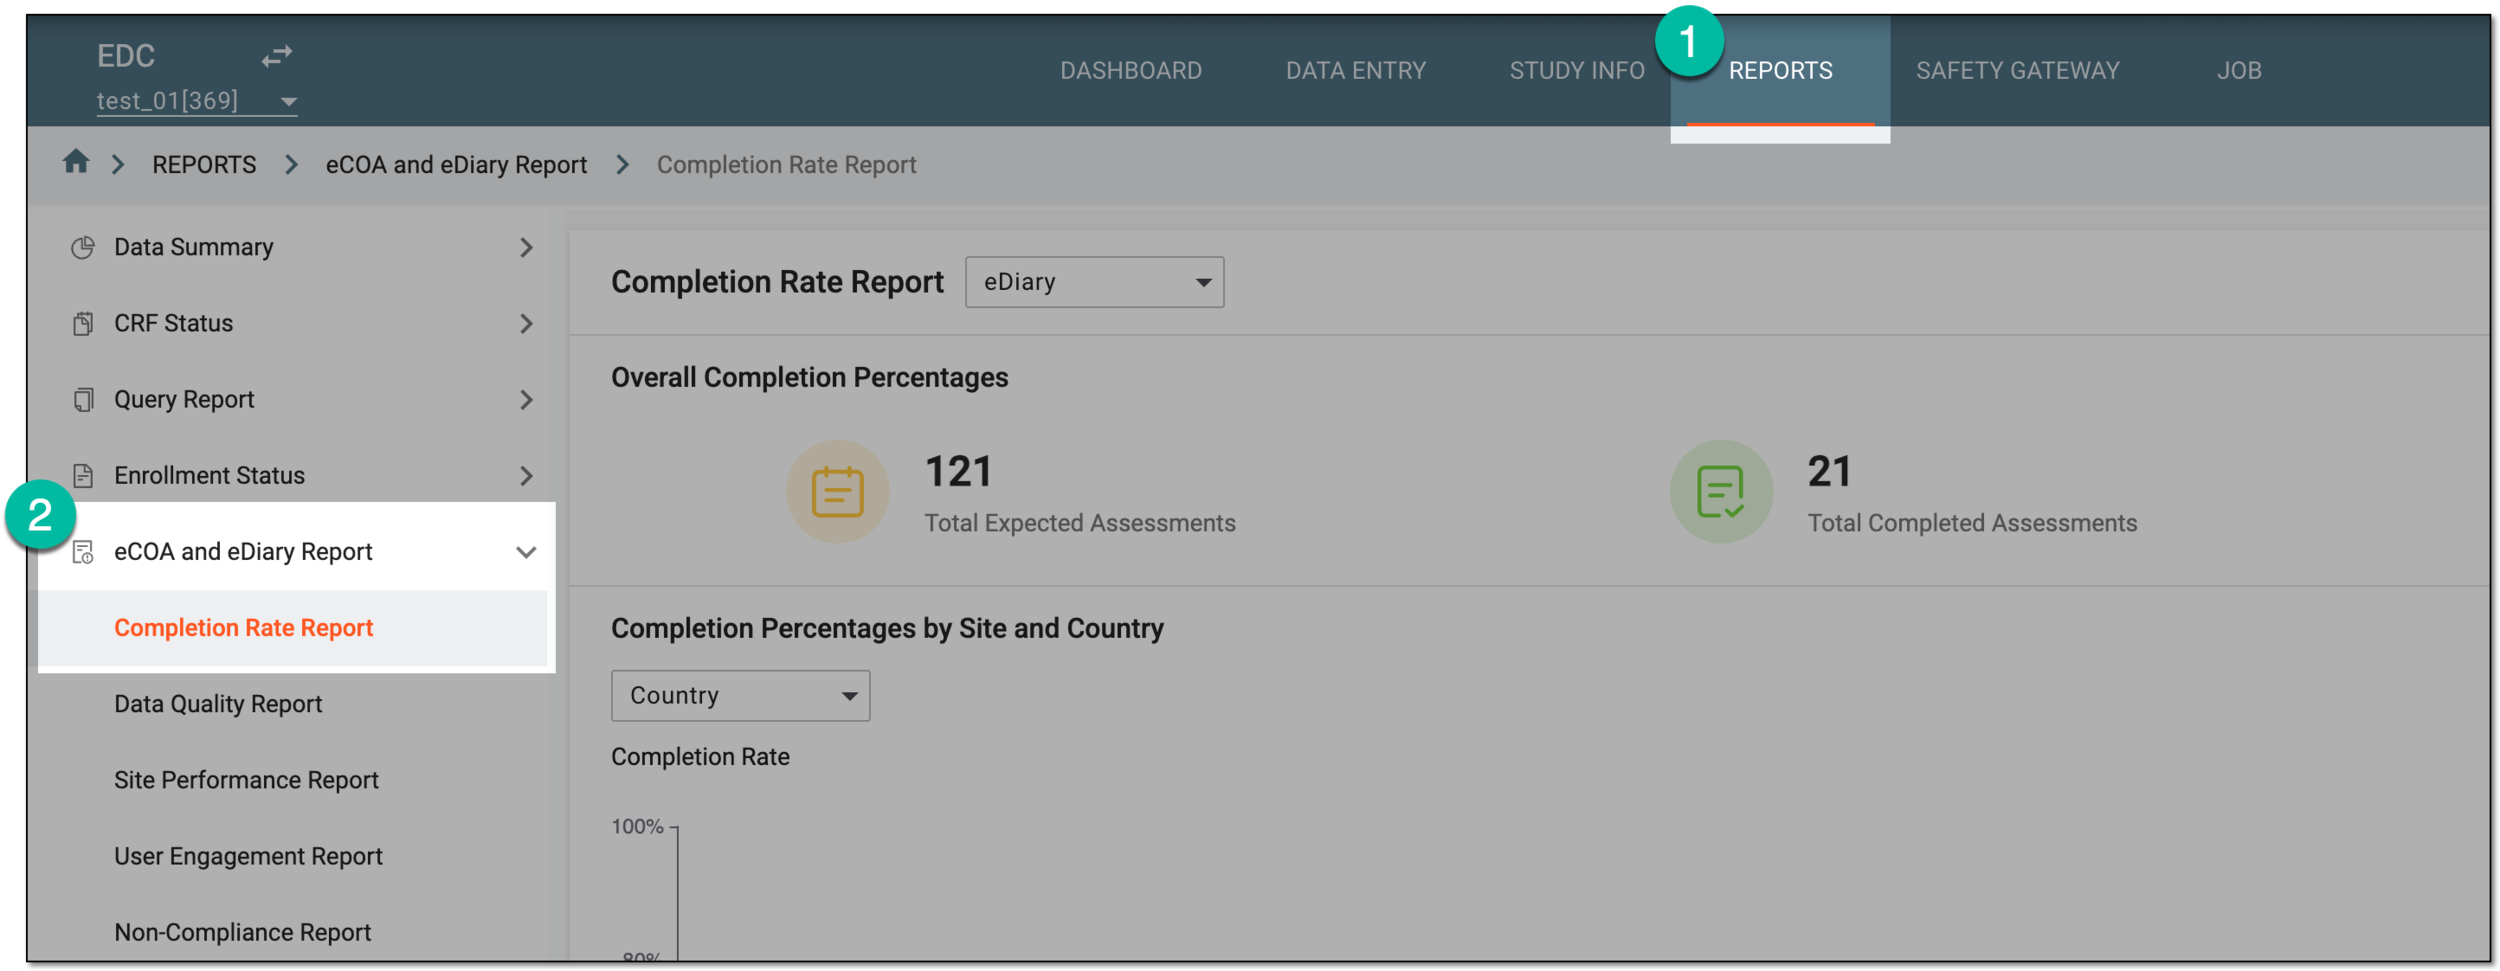
Task: Click the Enrollment Status page icon
Action: point(83,476)
